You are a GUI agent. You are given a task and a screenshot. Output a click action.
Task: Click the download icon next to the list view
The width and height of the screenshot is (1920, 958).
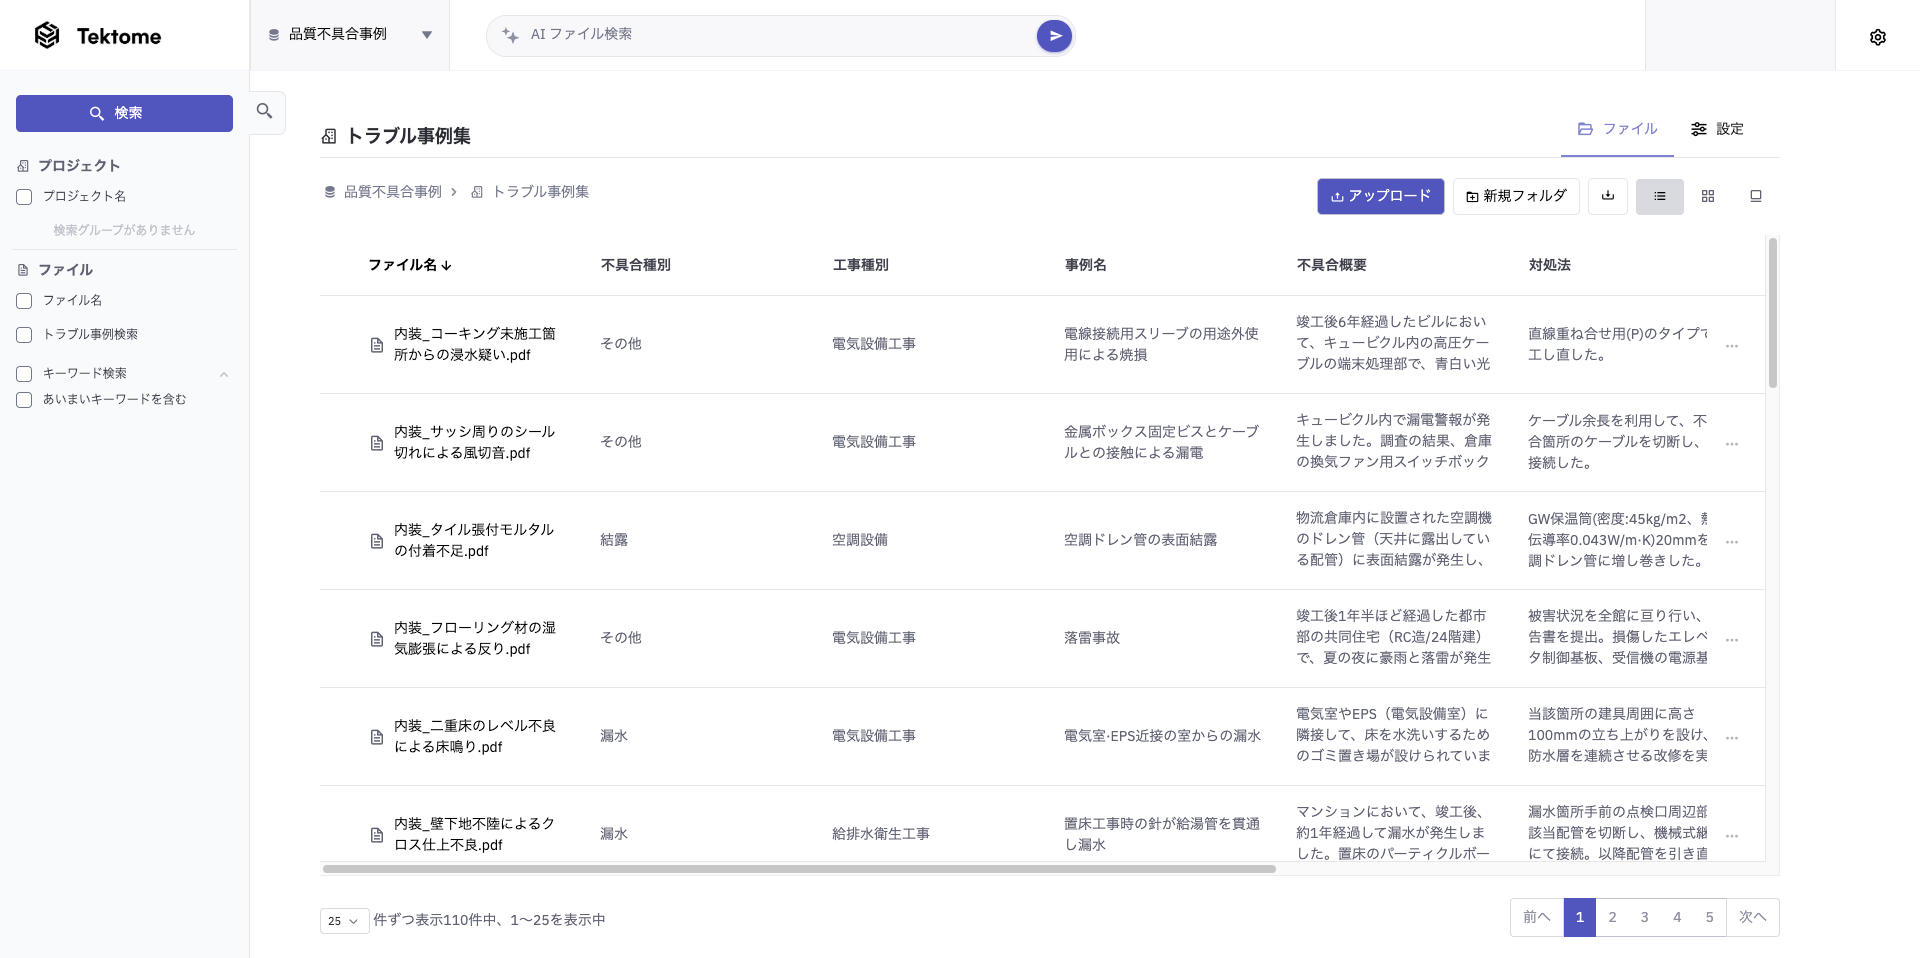(x=1607, y=196)
